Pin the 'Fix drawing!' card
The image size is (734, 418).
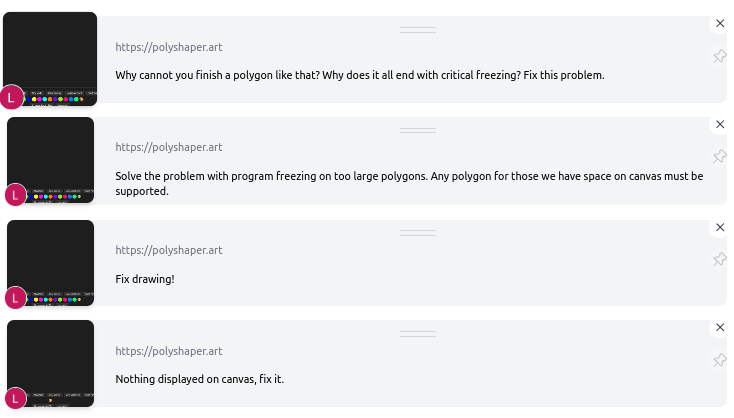[x=719, y=259]
